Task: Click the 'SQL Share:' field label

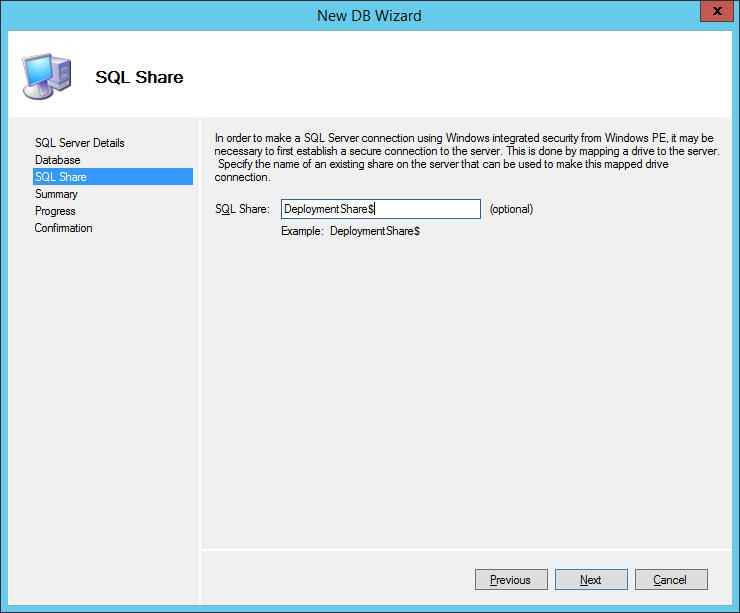Action: tap(242, 209)
